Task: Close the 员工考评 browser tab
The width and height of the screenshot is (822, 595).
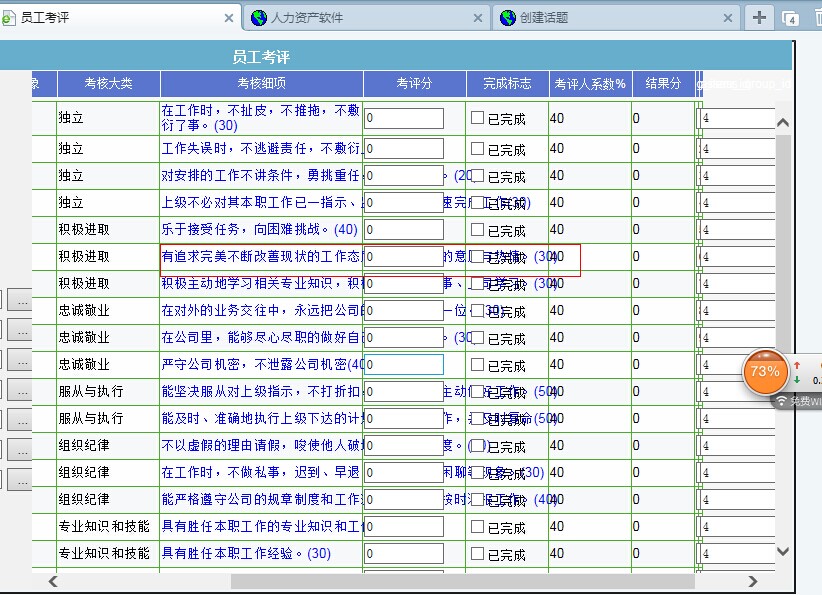Action: (228, 18)
